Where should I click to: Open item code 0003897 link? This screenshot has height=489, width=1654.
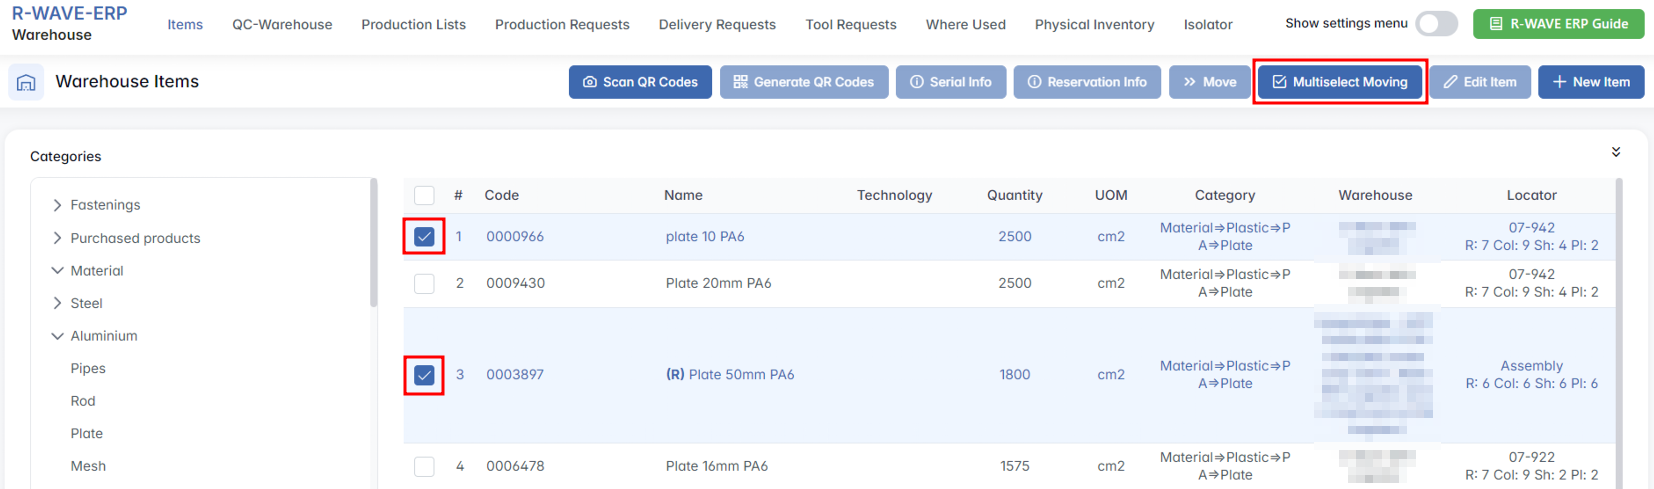(x=515, y=375)
